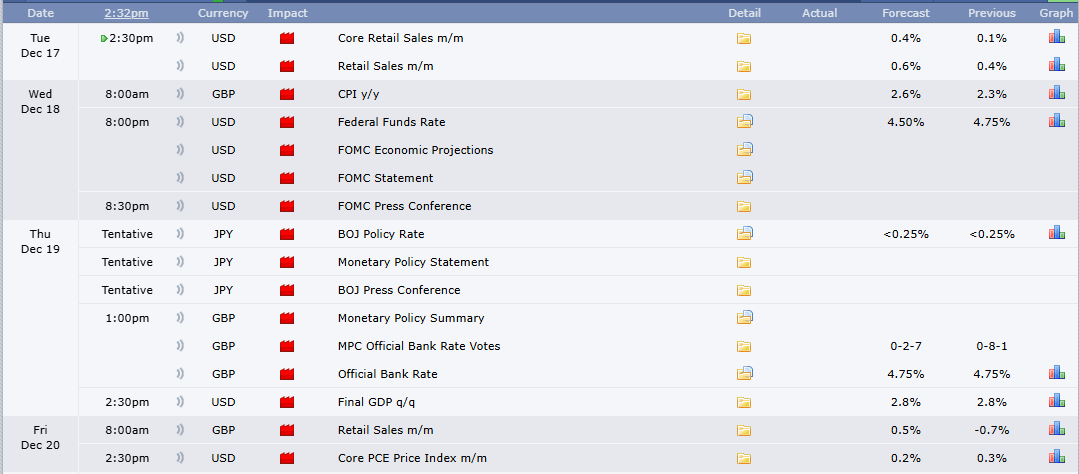Open detail folder for Final GDP q/q
This screenshot has height=474, width=1079.
point(744,402)
